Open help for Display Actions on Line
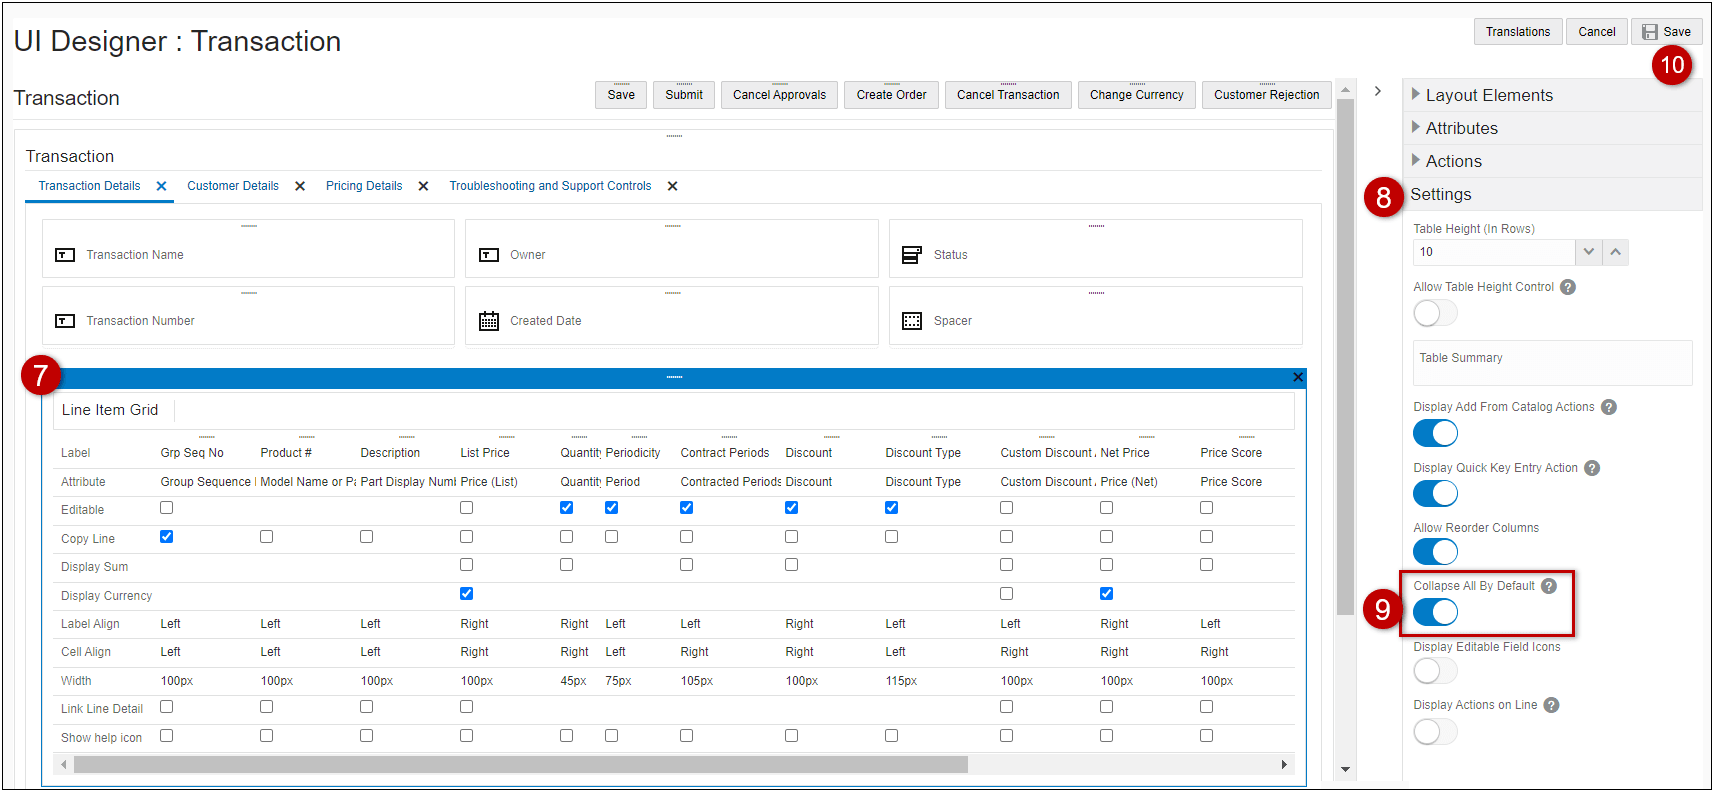This screenshot has width=1714, height=792. point(1551,705)
